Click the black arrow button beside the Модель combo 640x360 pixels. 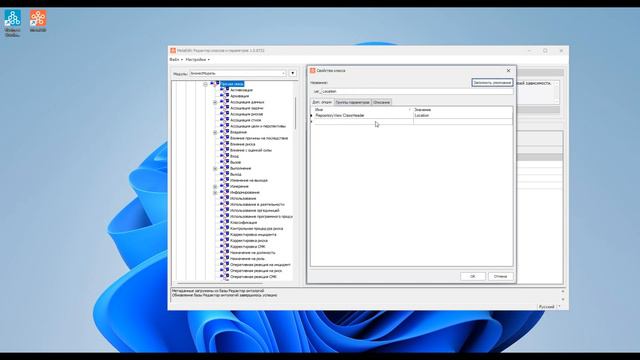pos(293,73)
